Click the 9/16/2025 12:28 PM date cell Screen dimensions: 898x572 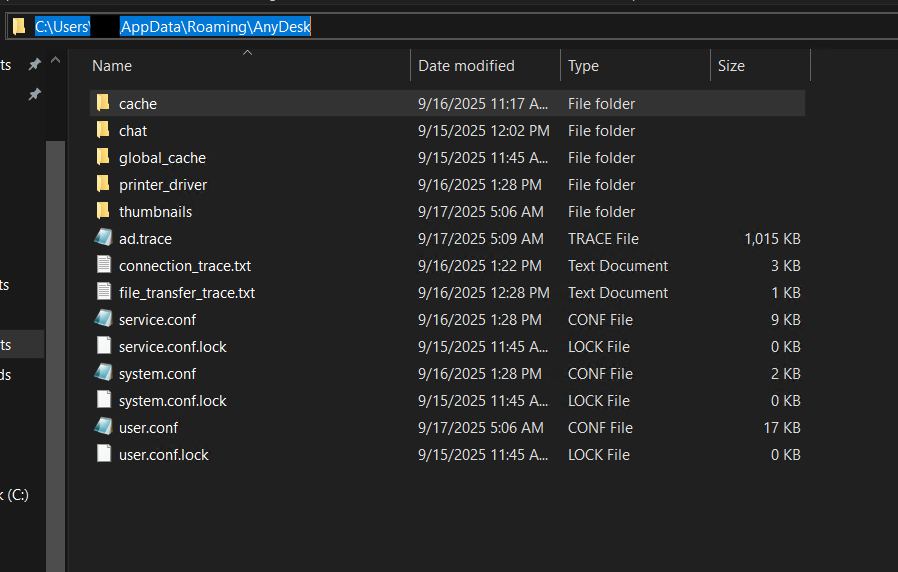tap(483, 293)
